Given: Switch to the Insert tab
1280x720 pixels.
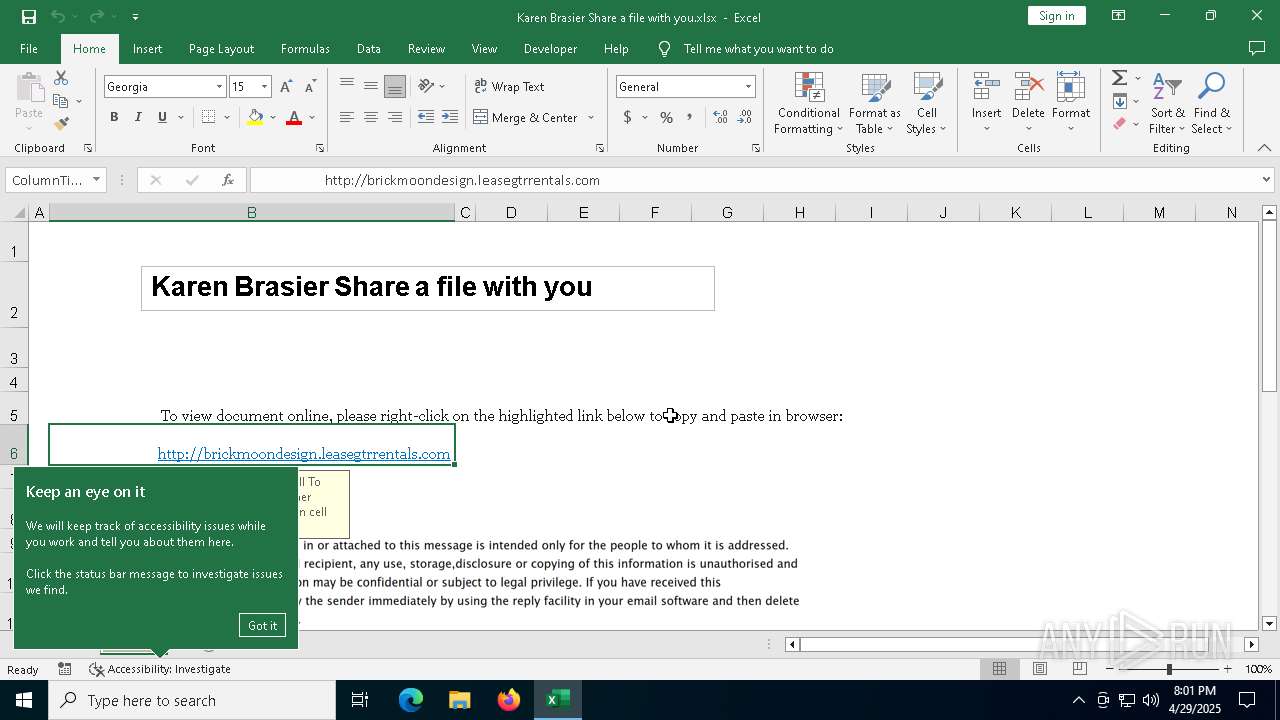Looking at the screenshot, I should point(147,49).
